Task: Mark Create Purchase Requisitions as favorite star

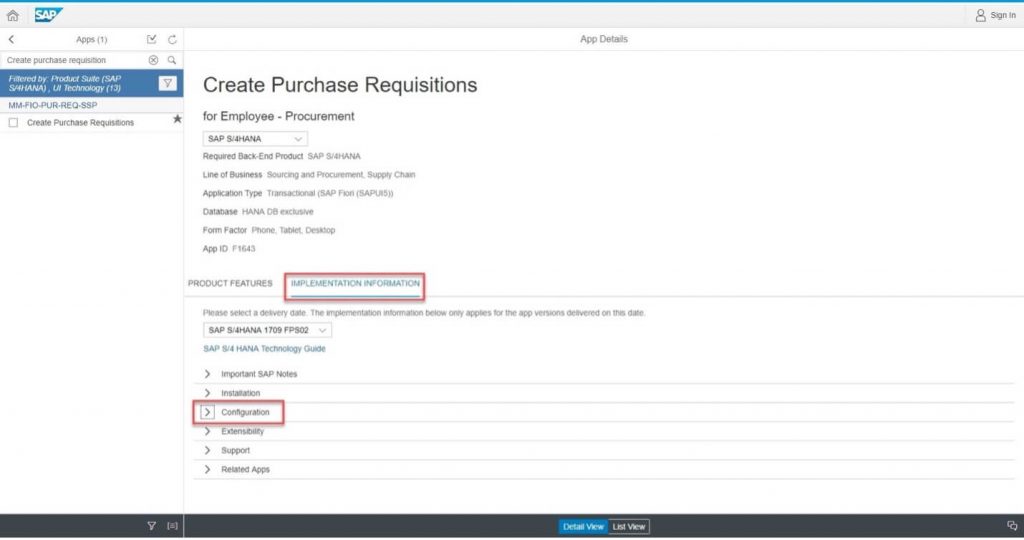Action: (x=177, y=119)
